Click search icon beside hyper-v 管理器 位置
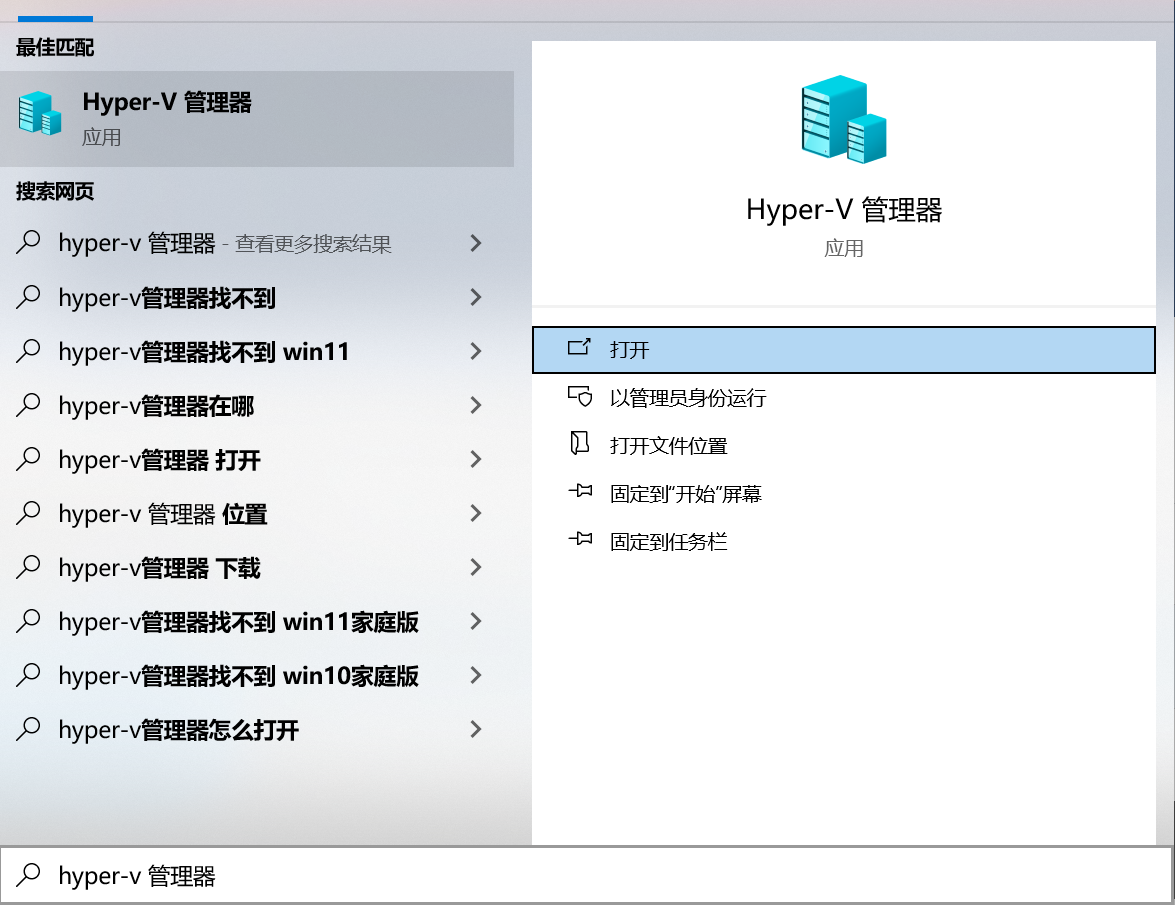 28,512
